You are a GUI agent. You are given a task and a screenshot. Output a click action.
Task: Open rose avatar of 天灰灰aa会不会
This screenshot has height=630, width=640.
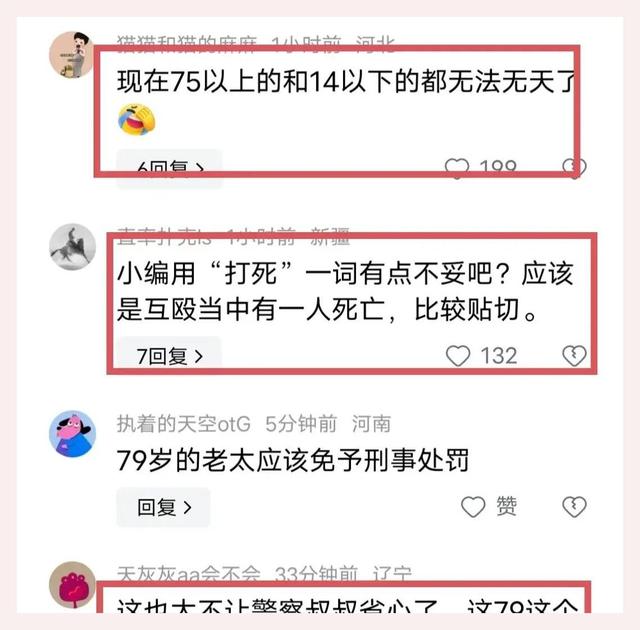point(72,585)
